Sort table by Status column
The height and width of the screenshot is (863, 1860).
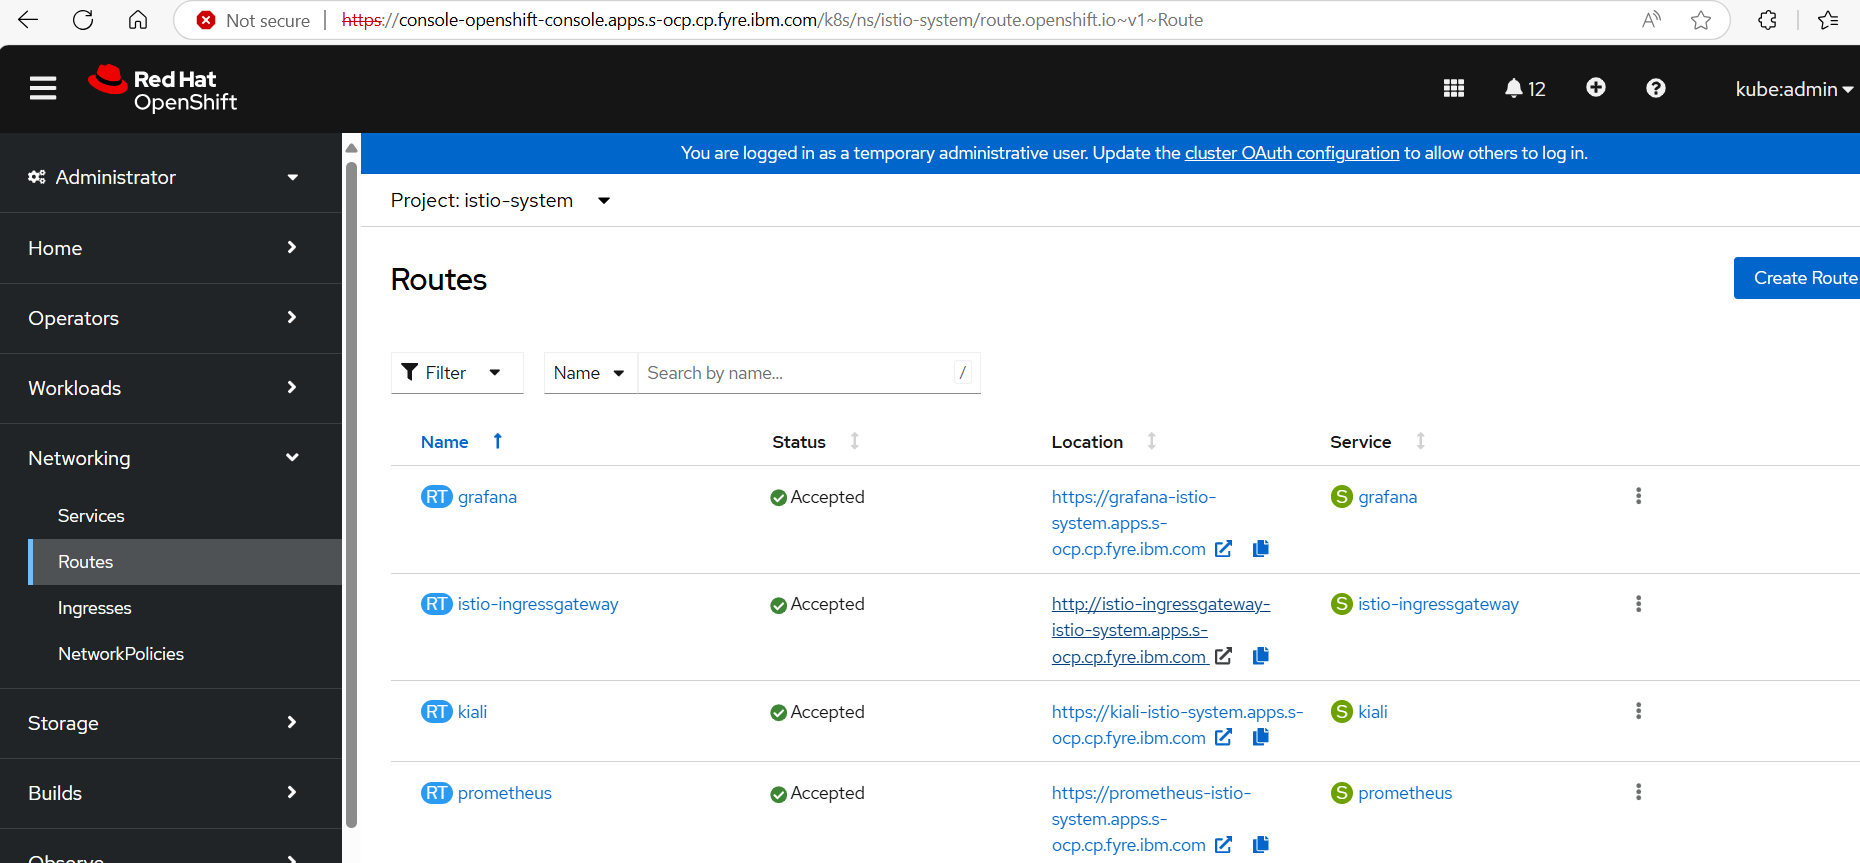pyautogui.click(x=815, y=442)
